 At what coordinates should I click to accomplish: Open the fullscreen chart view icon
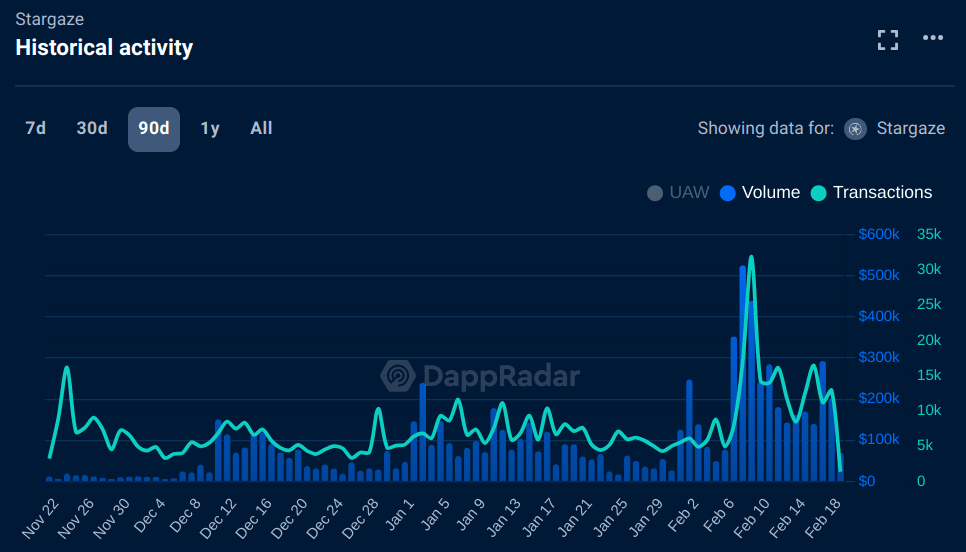pyautogui.click(x=888, y=40)
